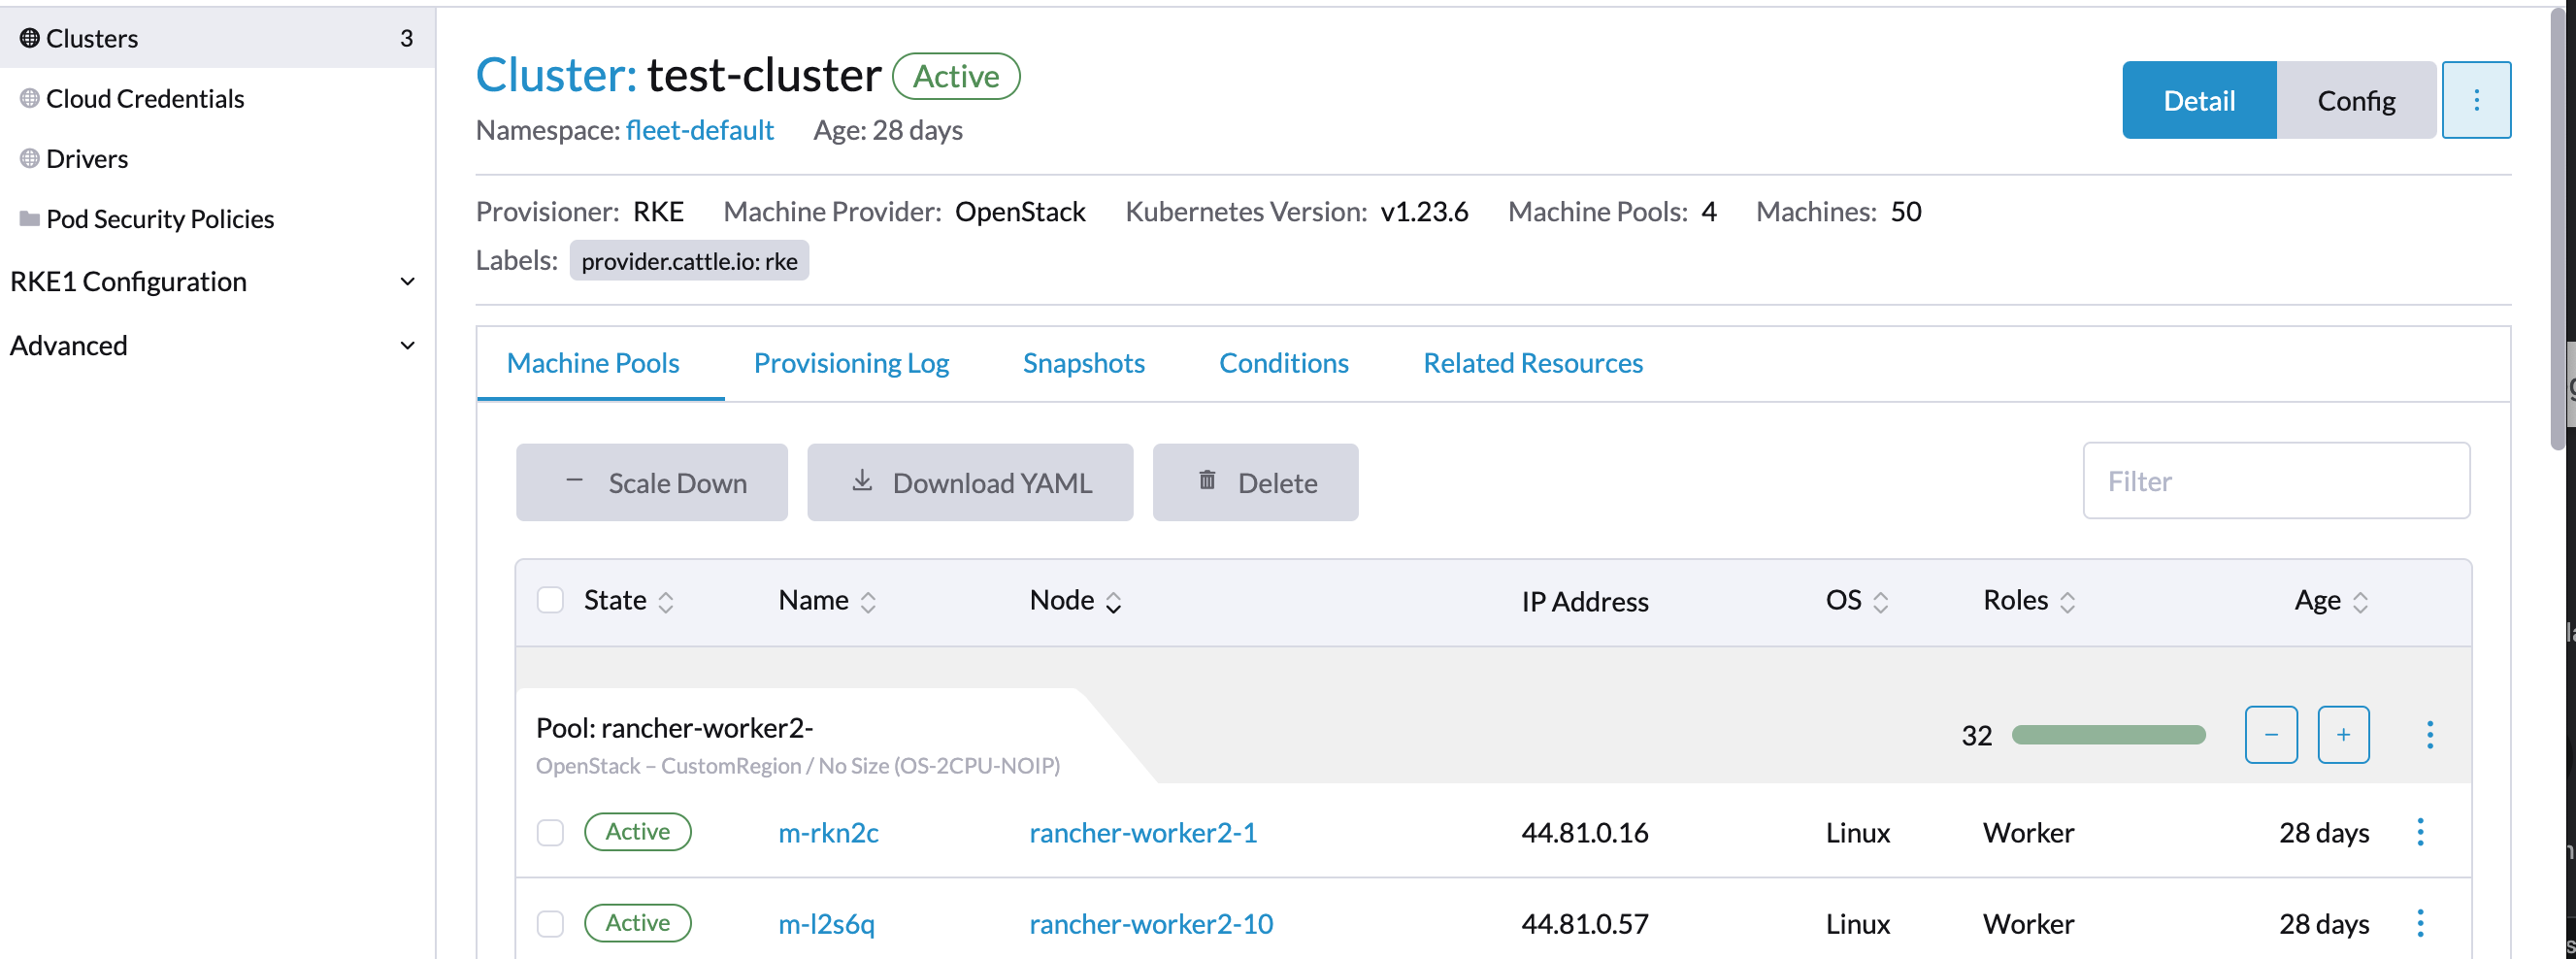The width and height of the screenshot is (2576, 959).
Task: Open the Snapshots tab
Action: 1084,362
